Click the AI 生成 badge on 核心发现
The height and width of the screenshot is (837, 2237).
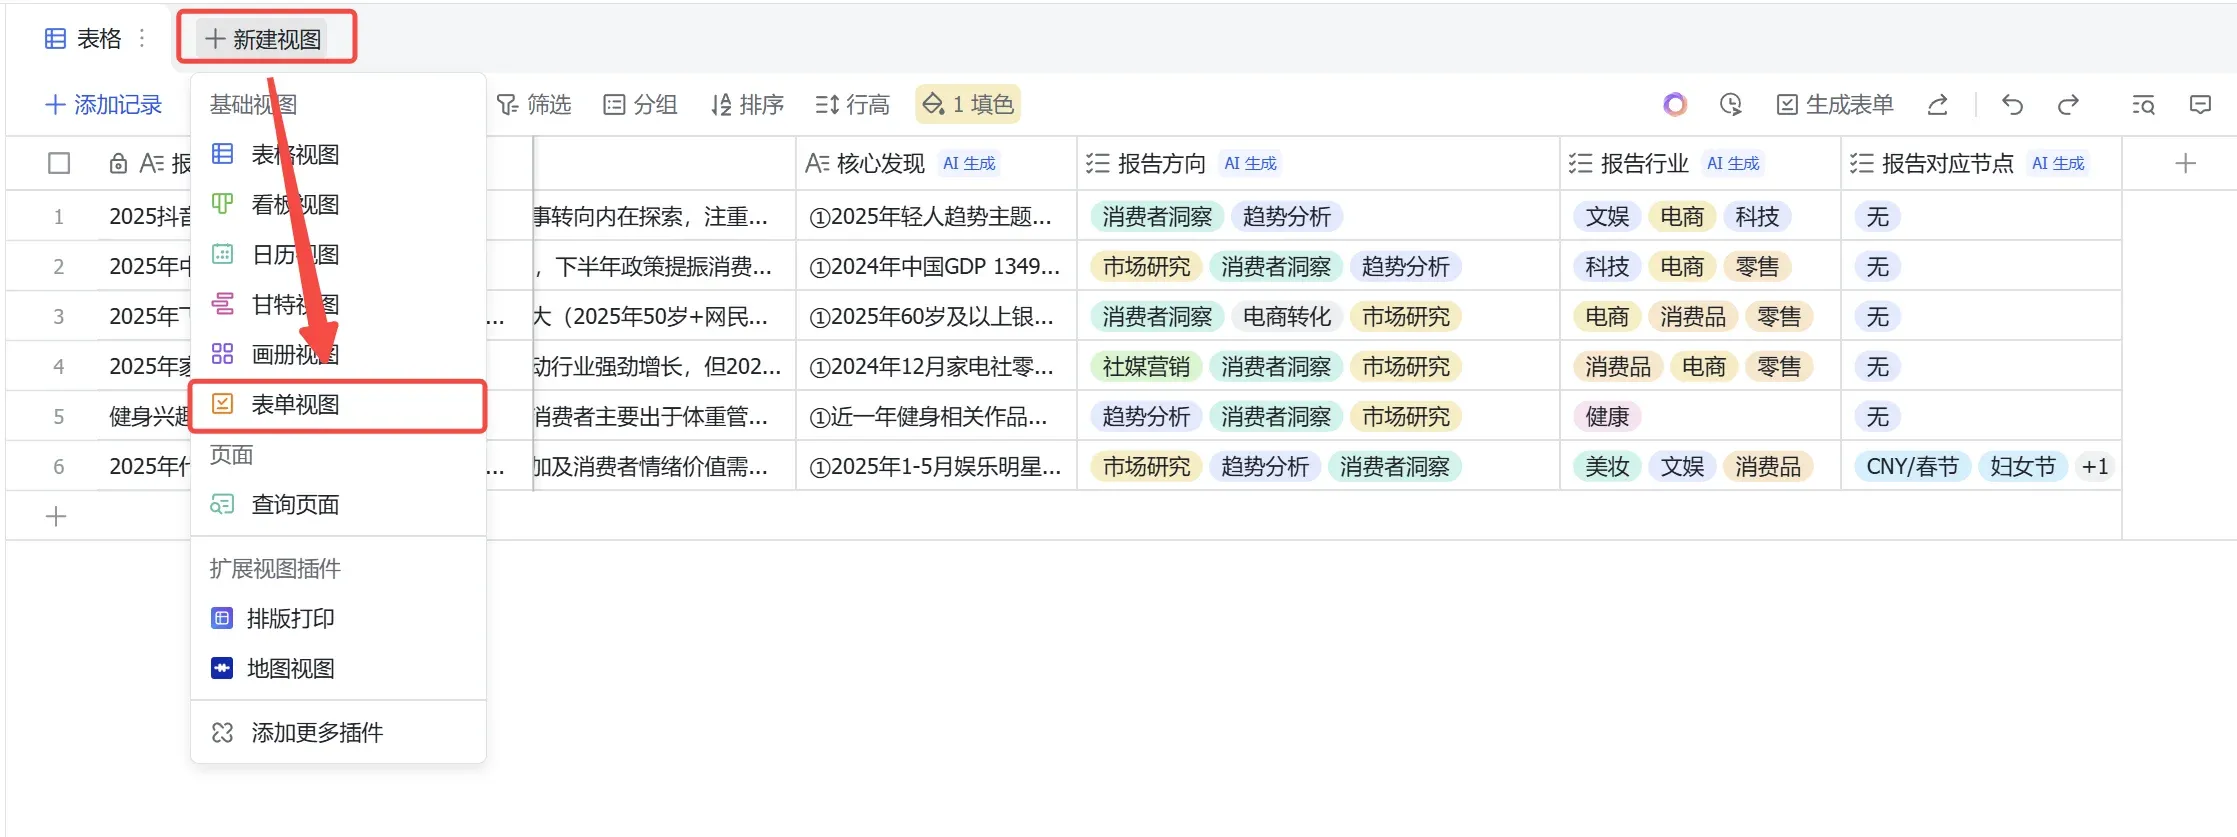969,163
